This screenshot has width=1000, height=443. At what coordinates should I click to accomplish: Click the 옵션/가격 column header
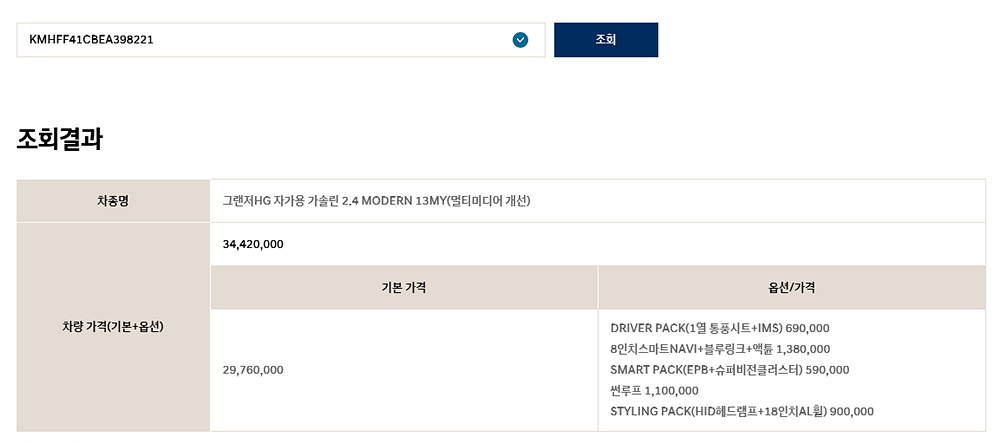(x=791, y=288)
